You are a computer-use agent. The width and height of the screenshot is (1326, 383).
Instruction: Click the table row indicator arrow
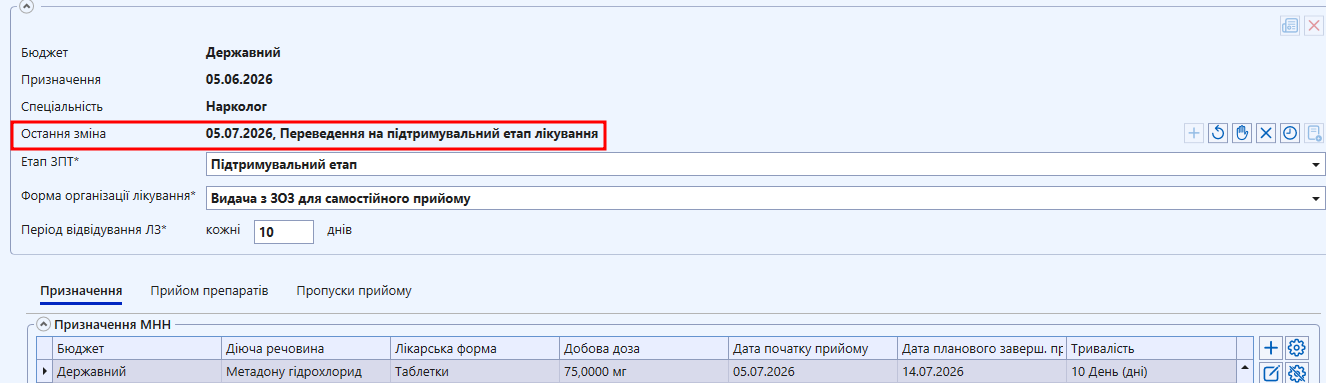coord(44,372)
